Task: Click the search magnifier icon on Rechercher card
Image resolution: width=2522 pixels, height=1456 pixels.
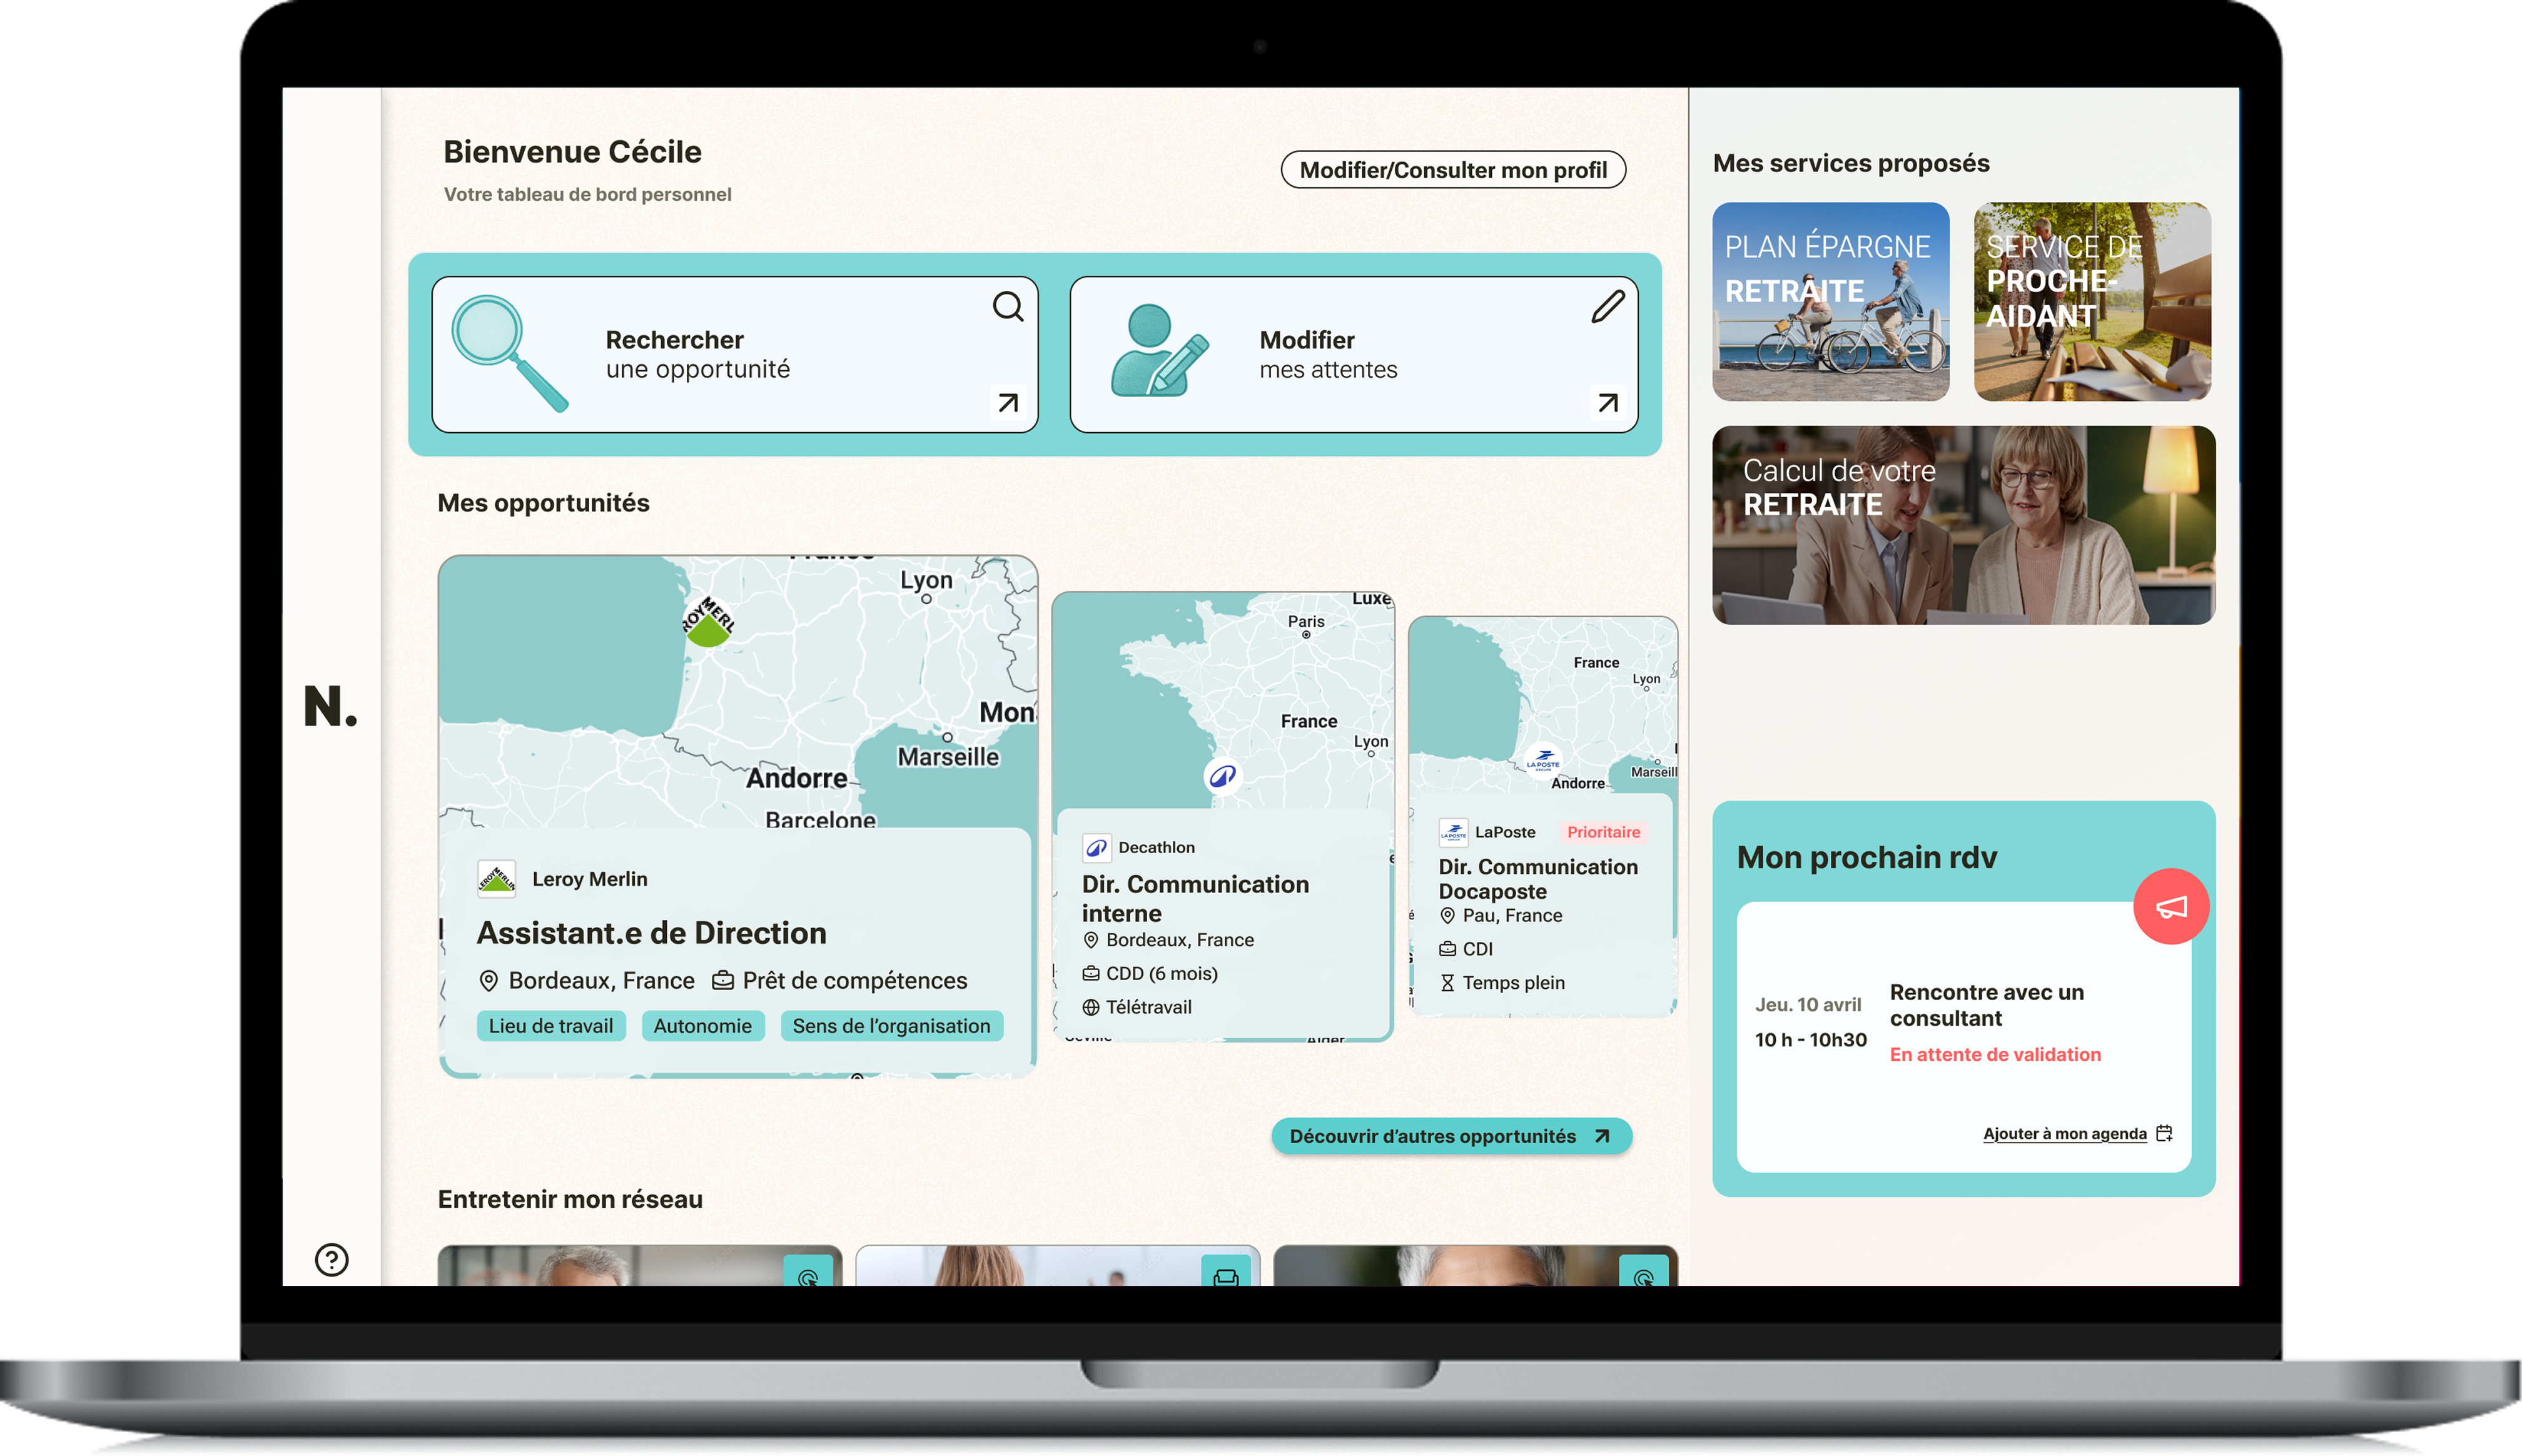Action: click(1007, 306)
